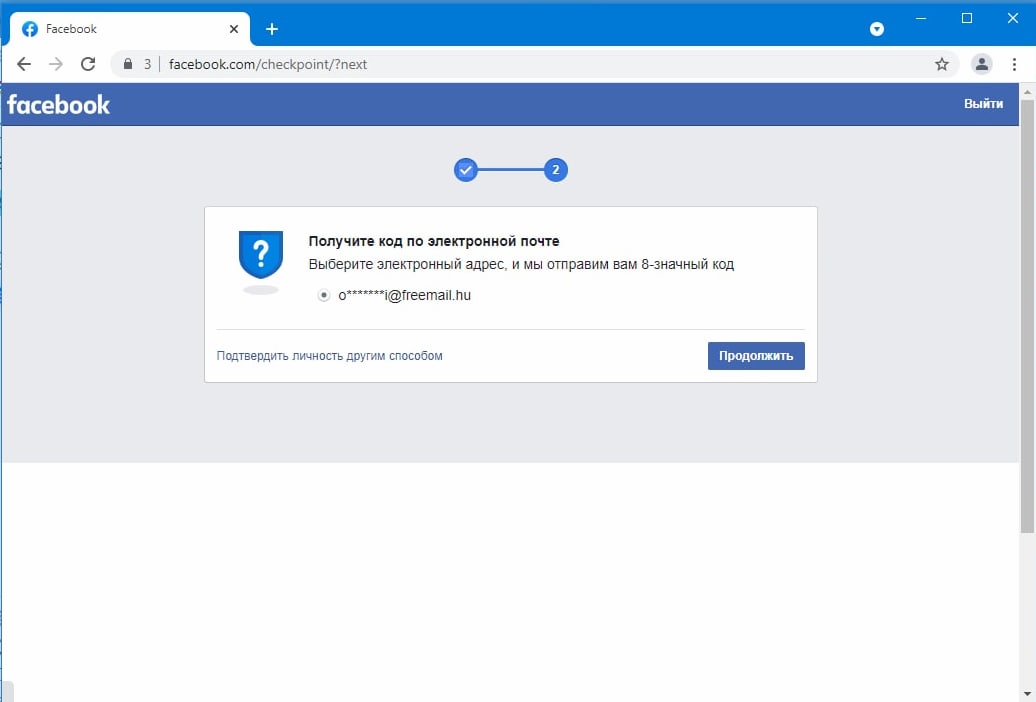Minimize the browser window

(x=921, y=19)
